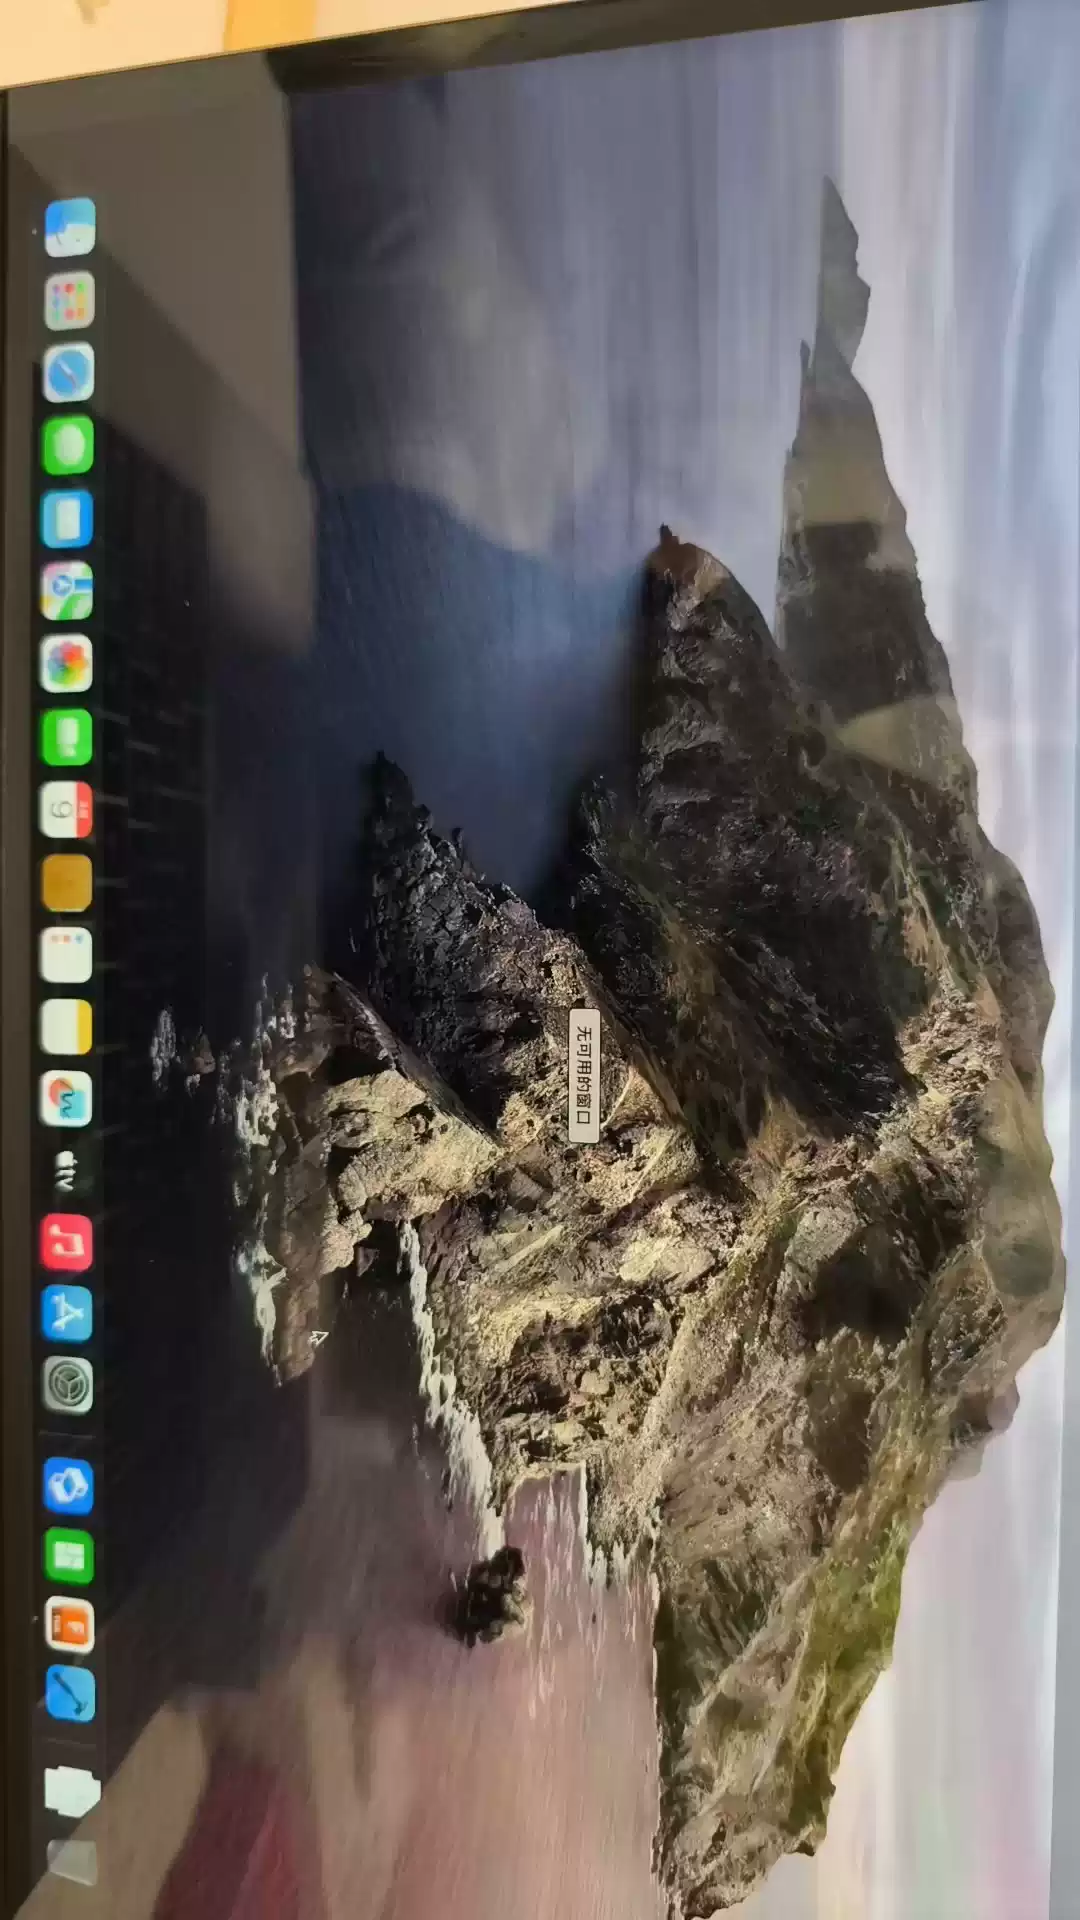
Task: Open the red Music app
Action: pyautogui.click(x=66, y=1242)
